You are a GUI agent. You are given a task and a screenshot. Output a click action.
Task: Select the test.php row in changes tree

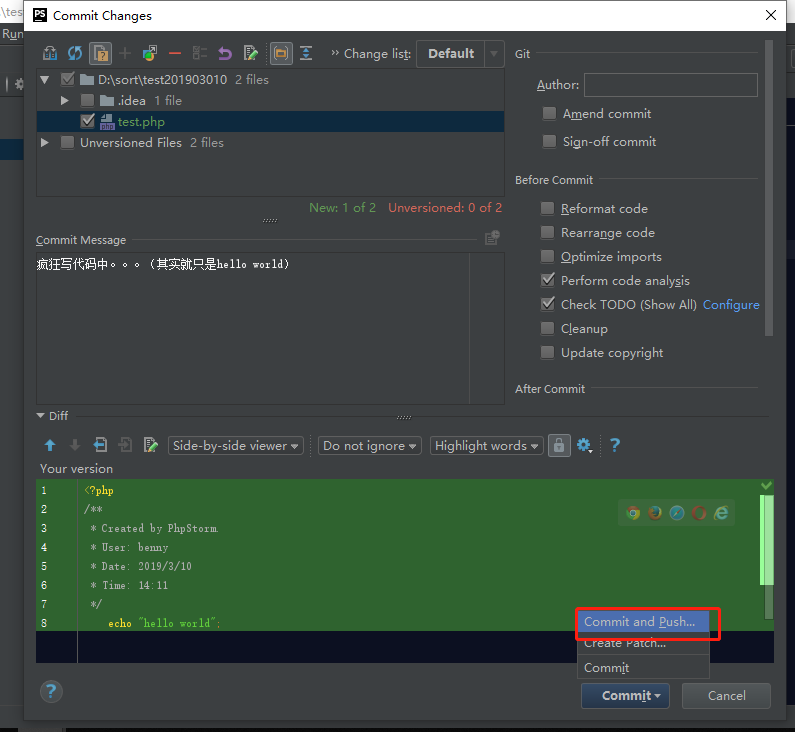tap(270, 122)
